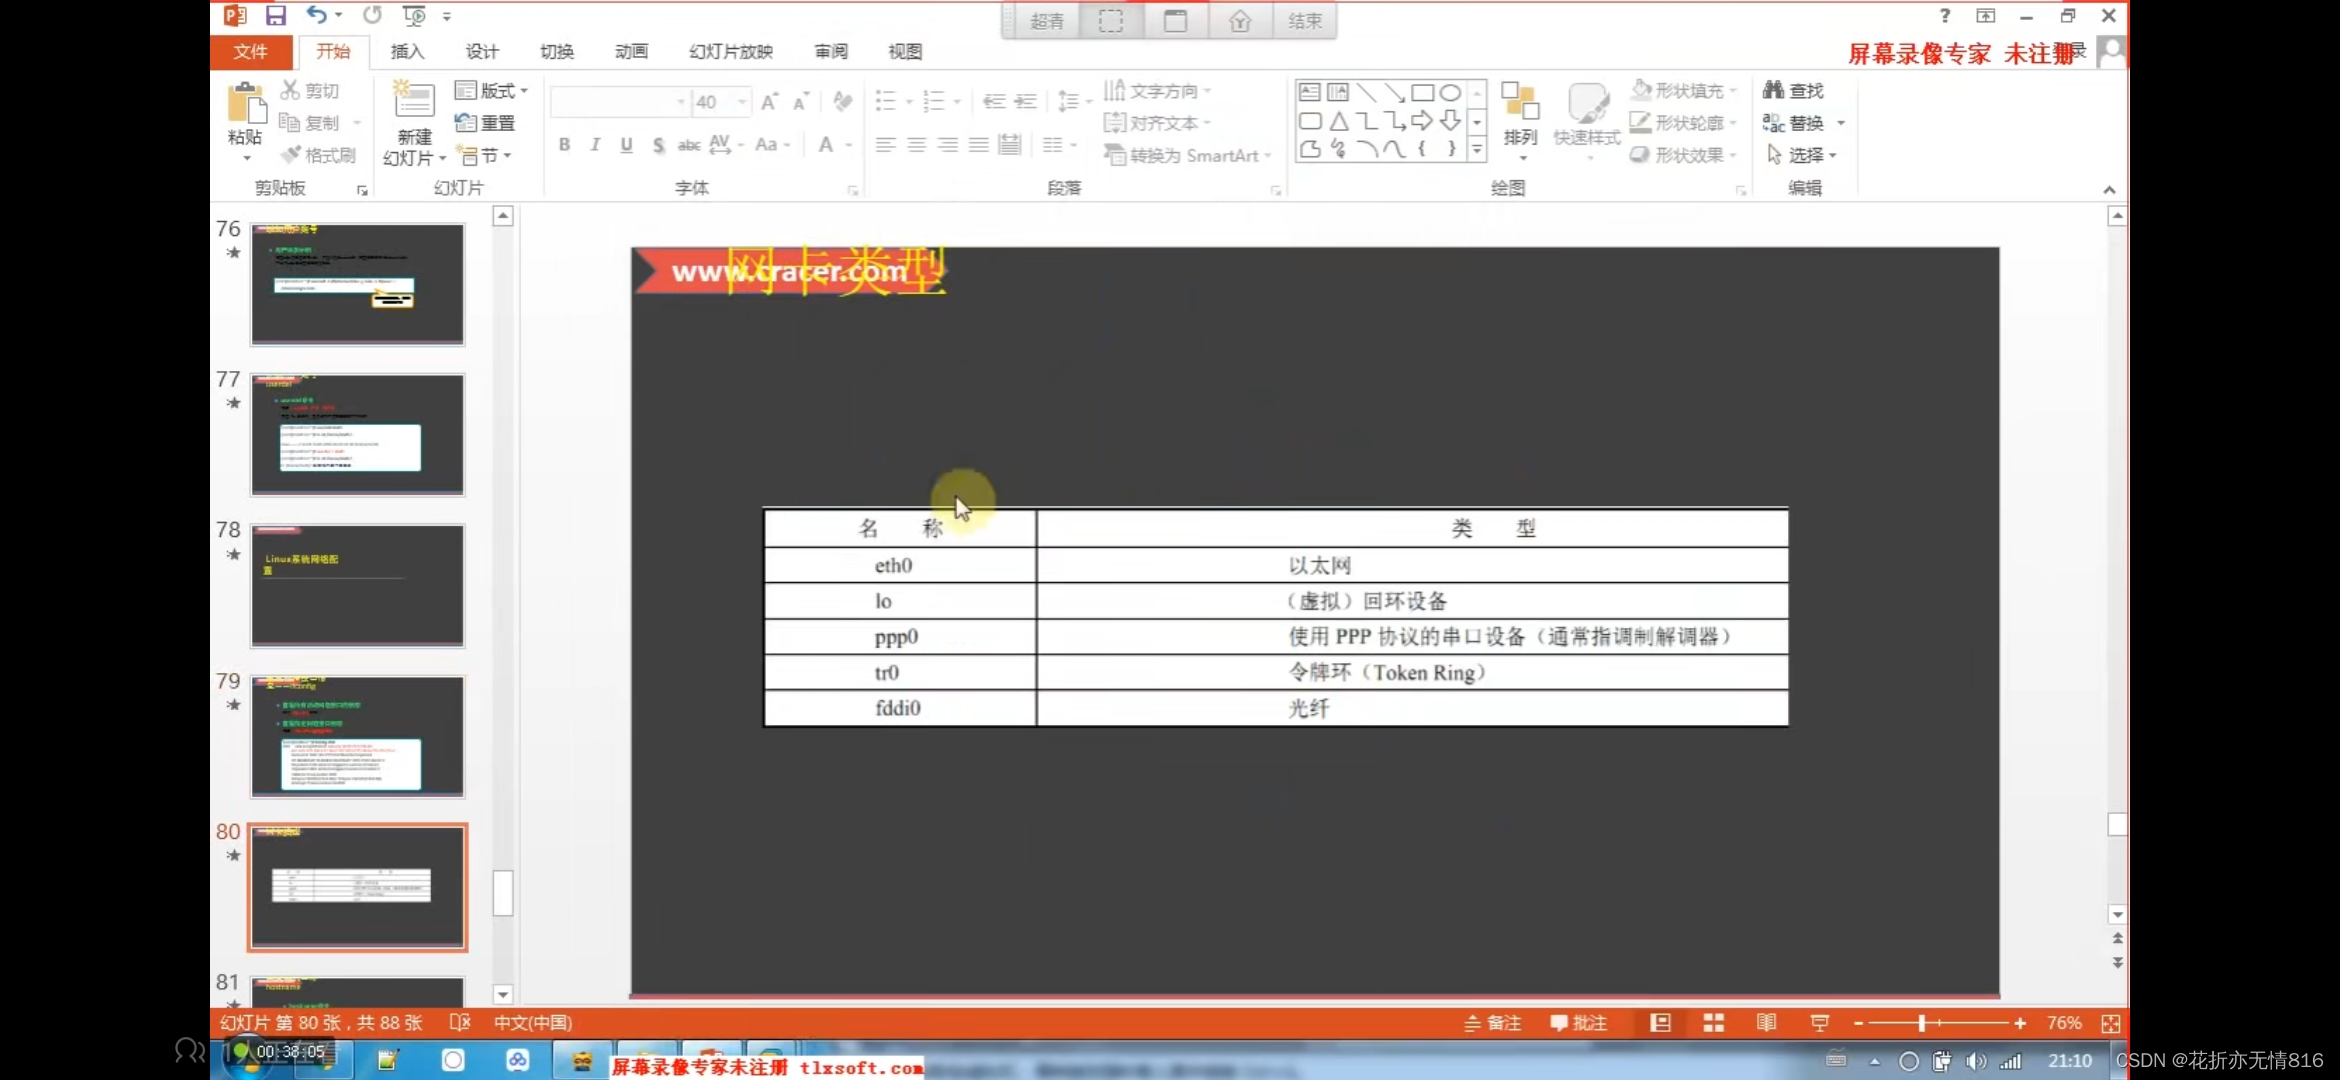This screenshot has width=2340, height=1080.
Task: Click Shape Effects (形状效果) button
Action: point(1684,155)
